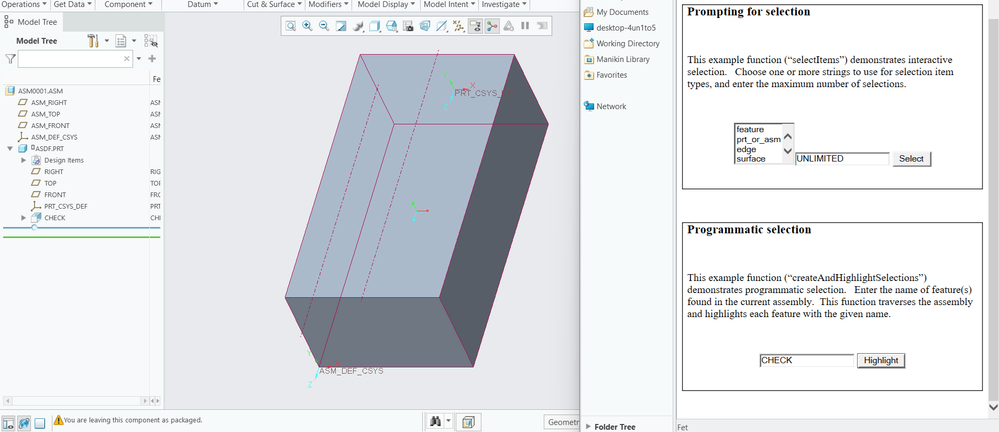This screenshot has width=999, height=432.
Task: Open the Datum menu group
Action: (204, 4)
